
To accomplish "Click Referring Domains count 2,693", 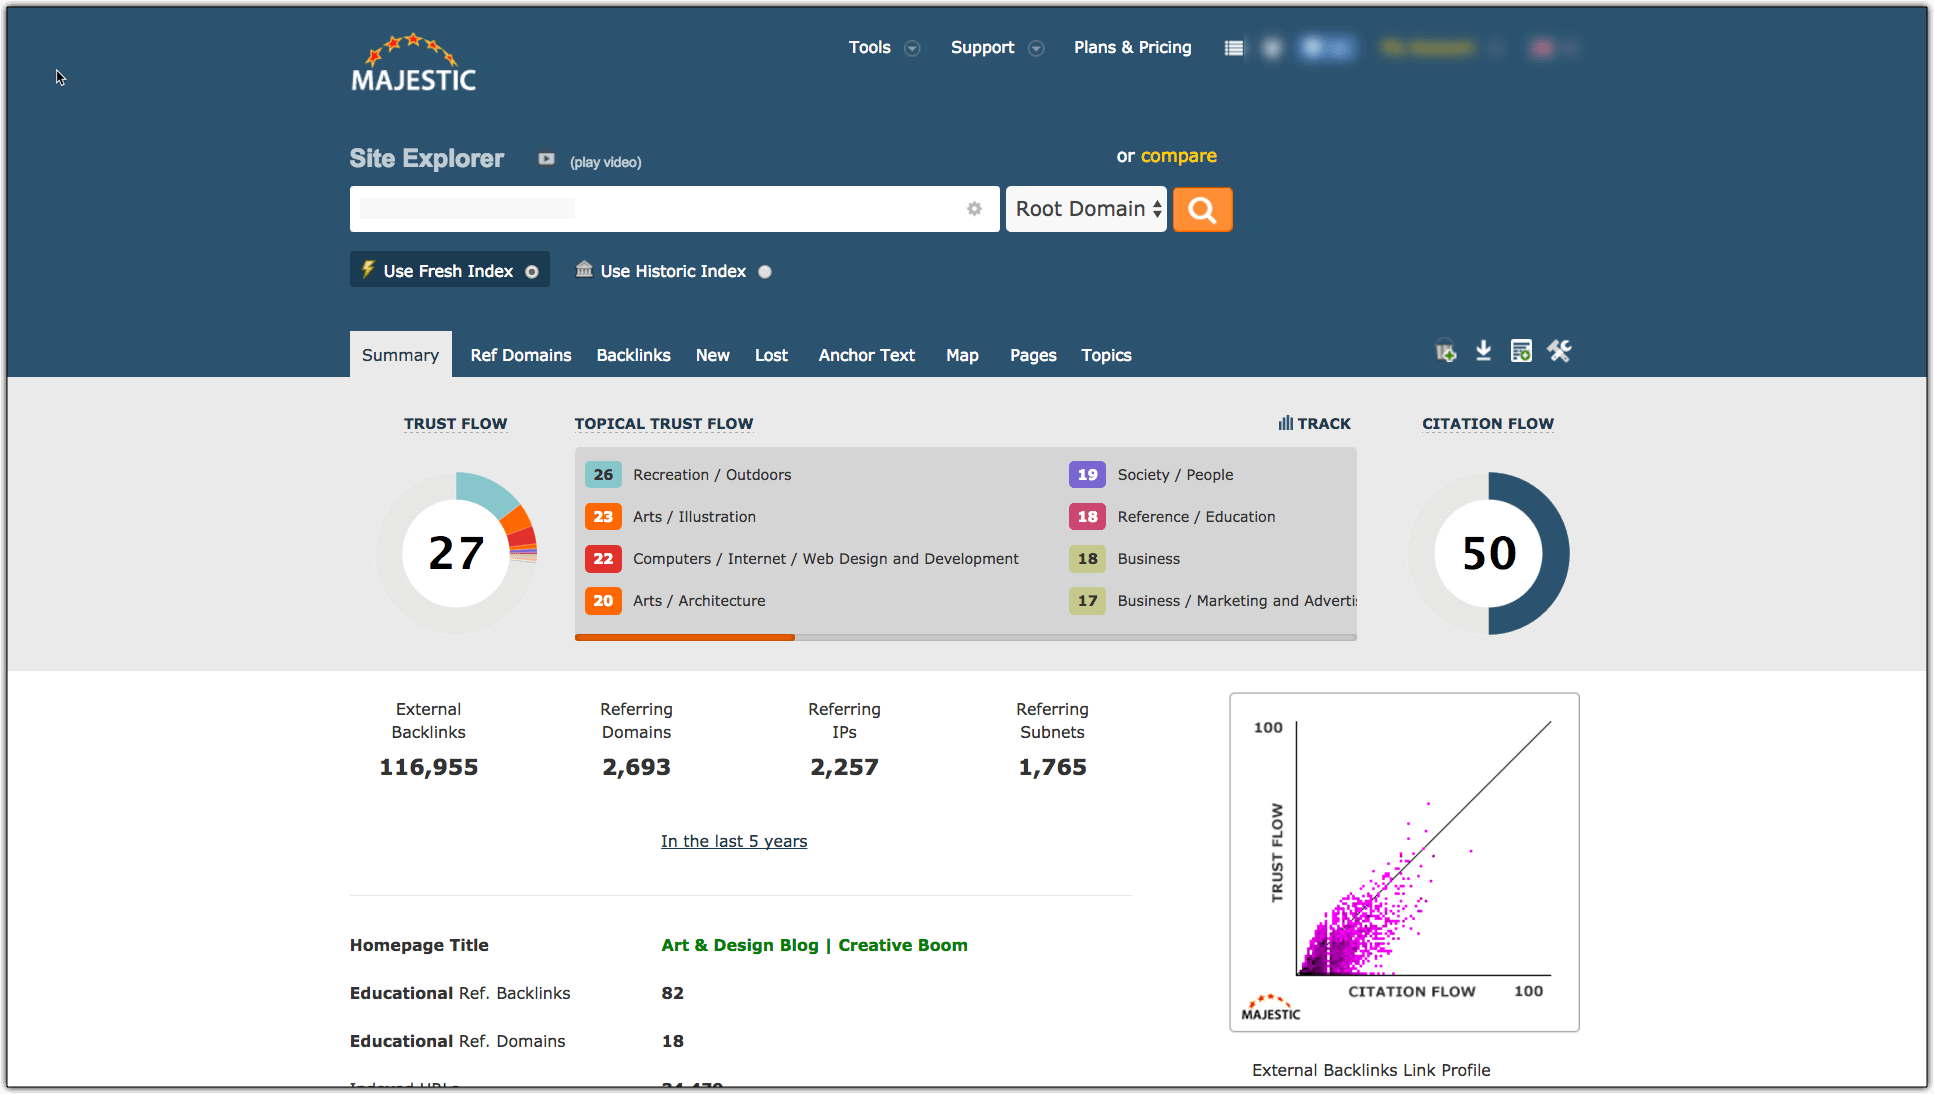I will [637, 767].
